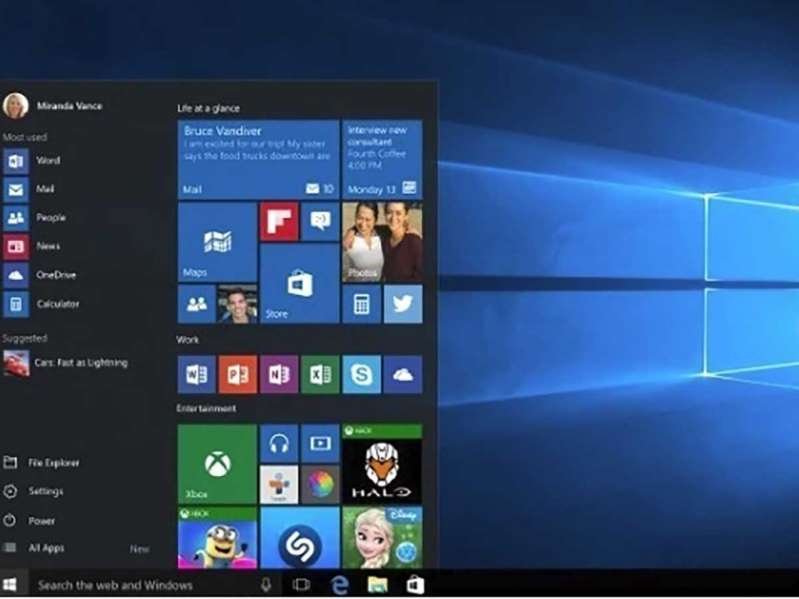Open the Maps tile

(x=217, y=242)
